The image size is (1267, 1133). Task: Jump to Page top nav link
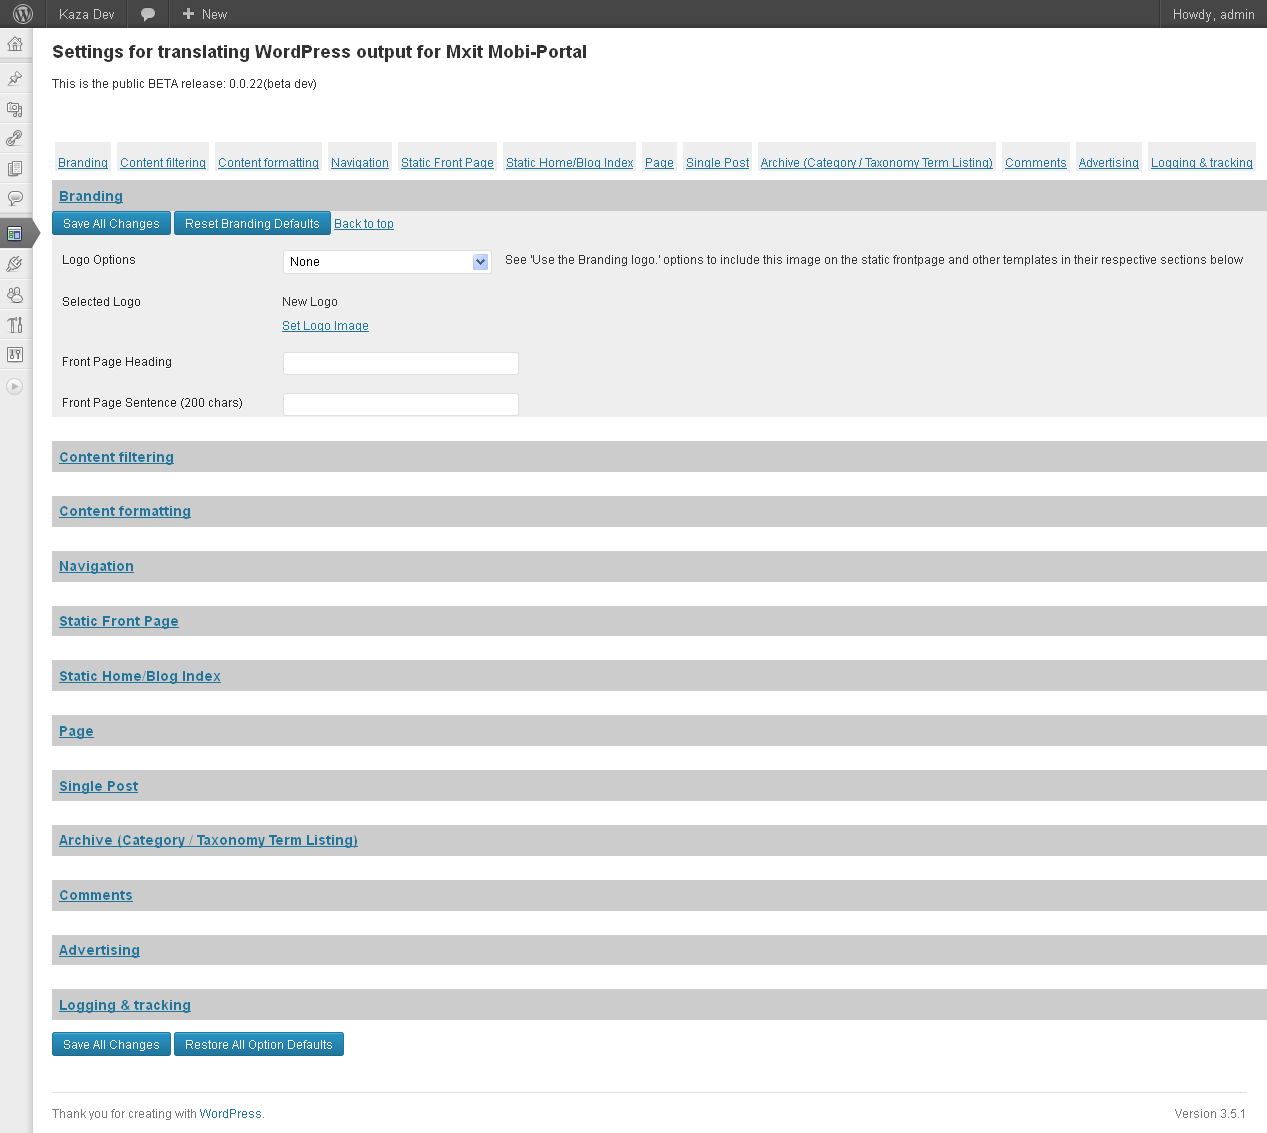pos(659,163)
